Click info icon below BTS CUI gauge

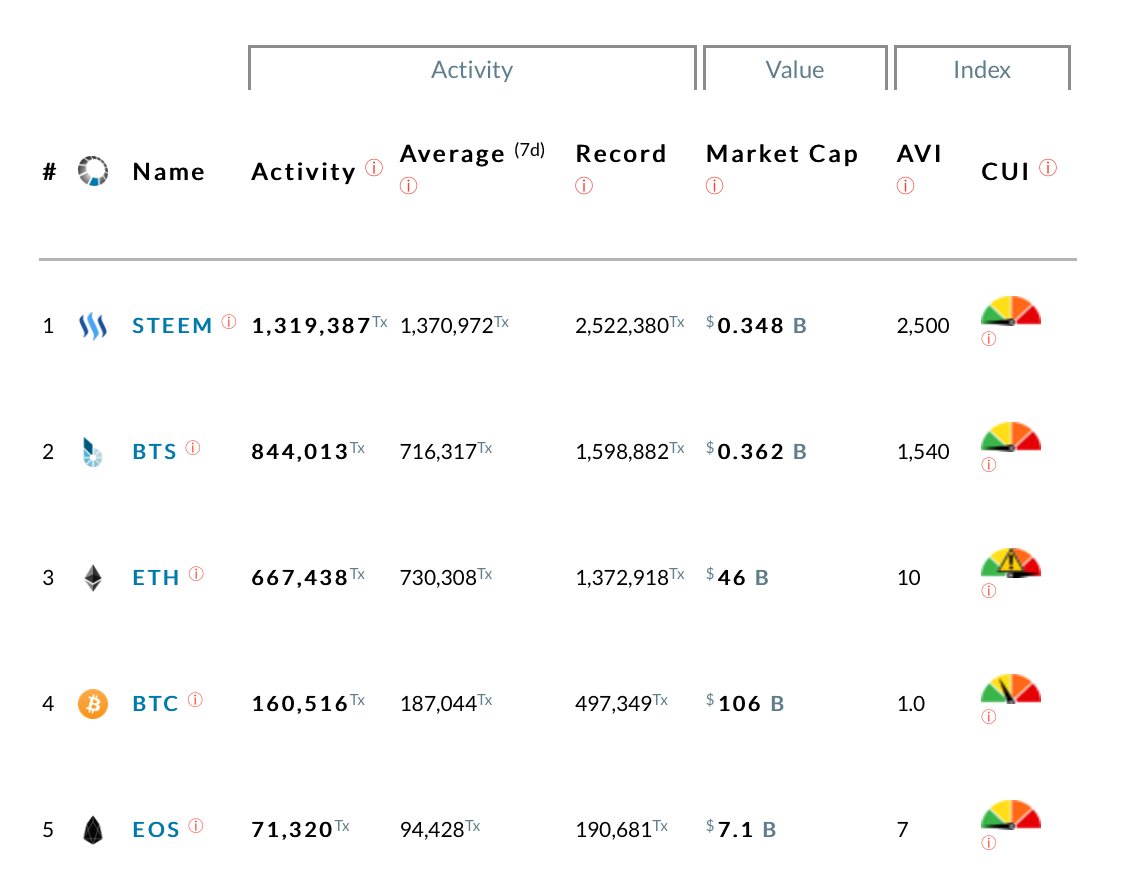988,465
